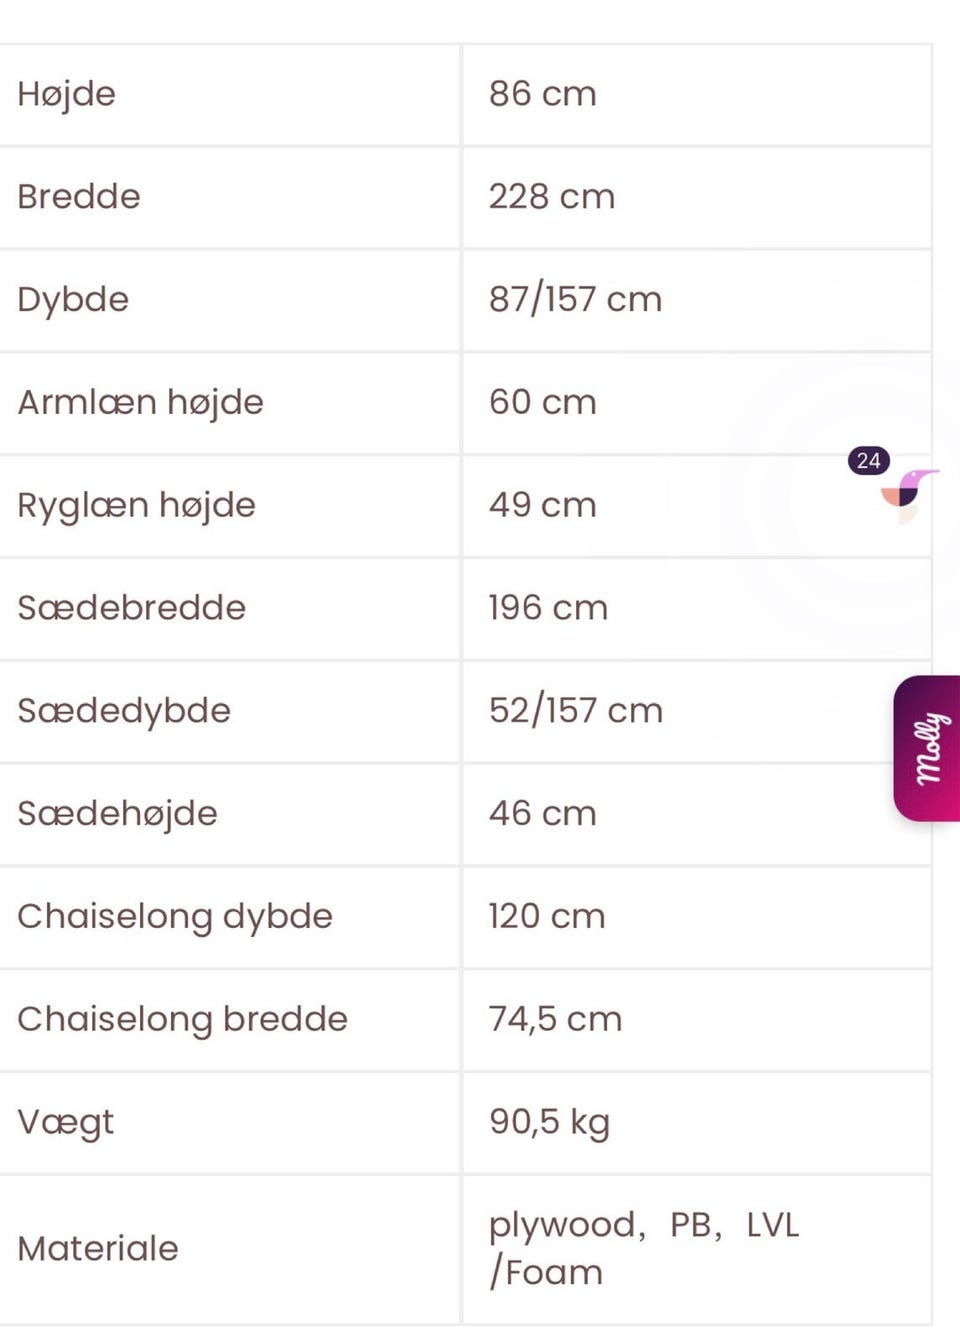Click the 196 cm seat width value
The height and width of the screenshot is (1341, 960).
coord(548,608)
